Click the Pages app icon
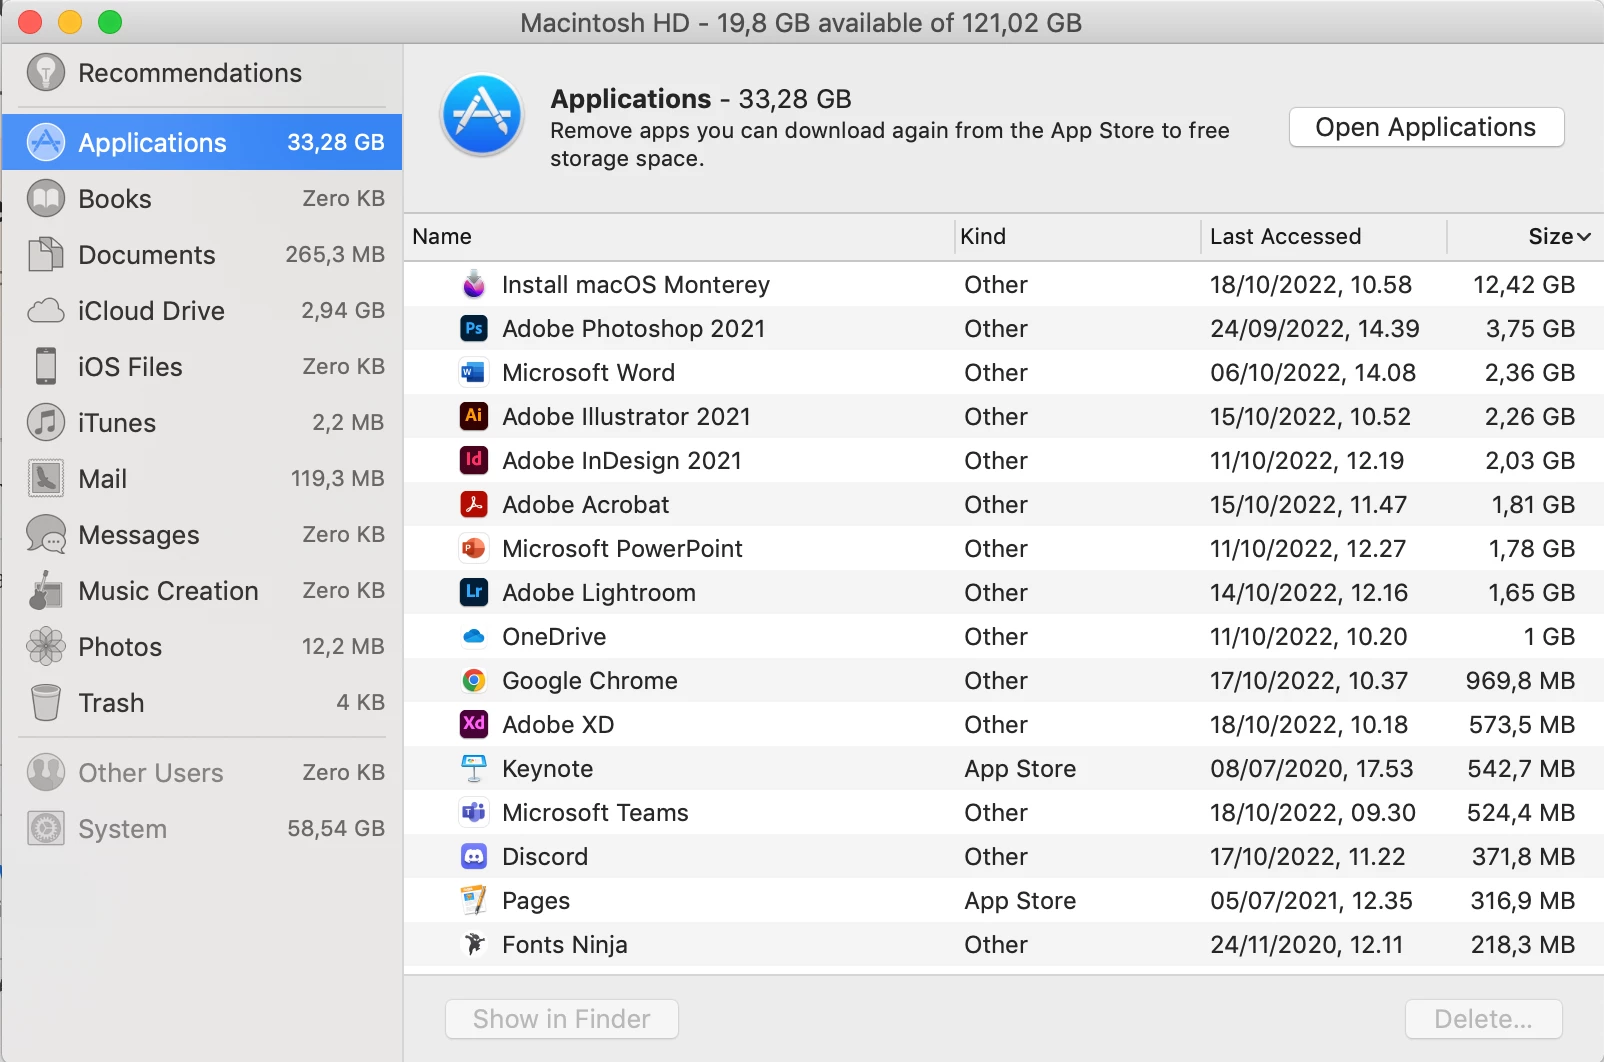 [474, 900]
